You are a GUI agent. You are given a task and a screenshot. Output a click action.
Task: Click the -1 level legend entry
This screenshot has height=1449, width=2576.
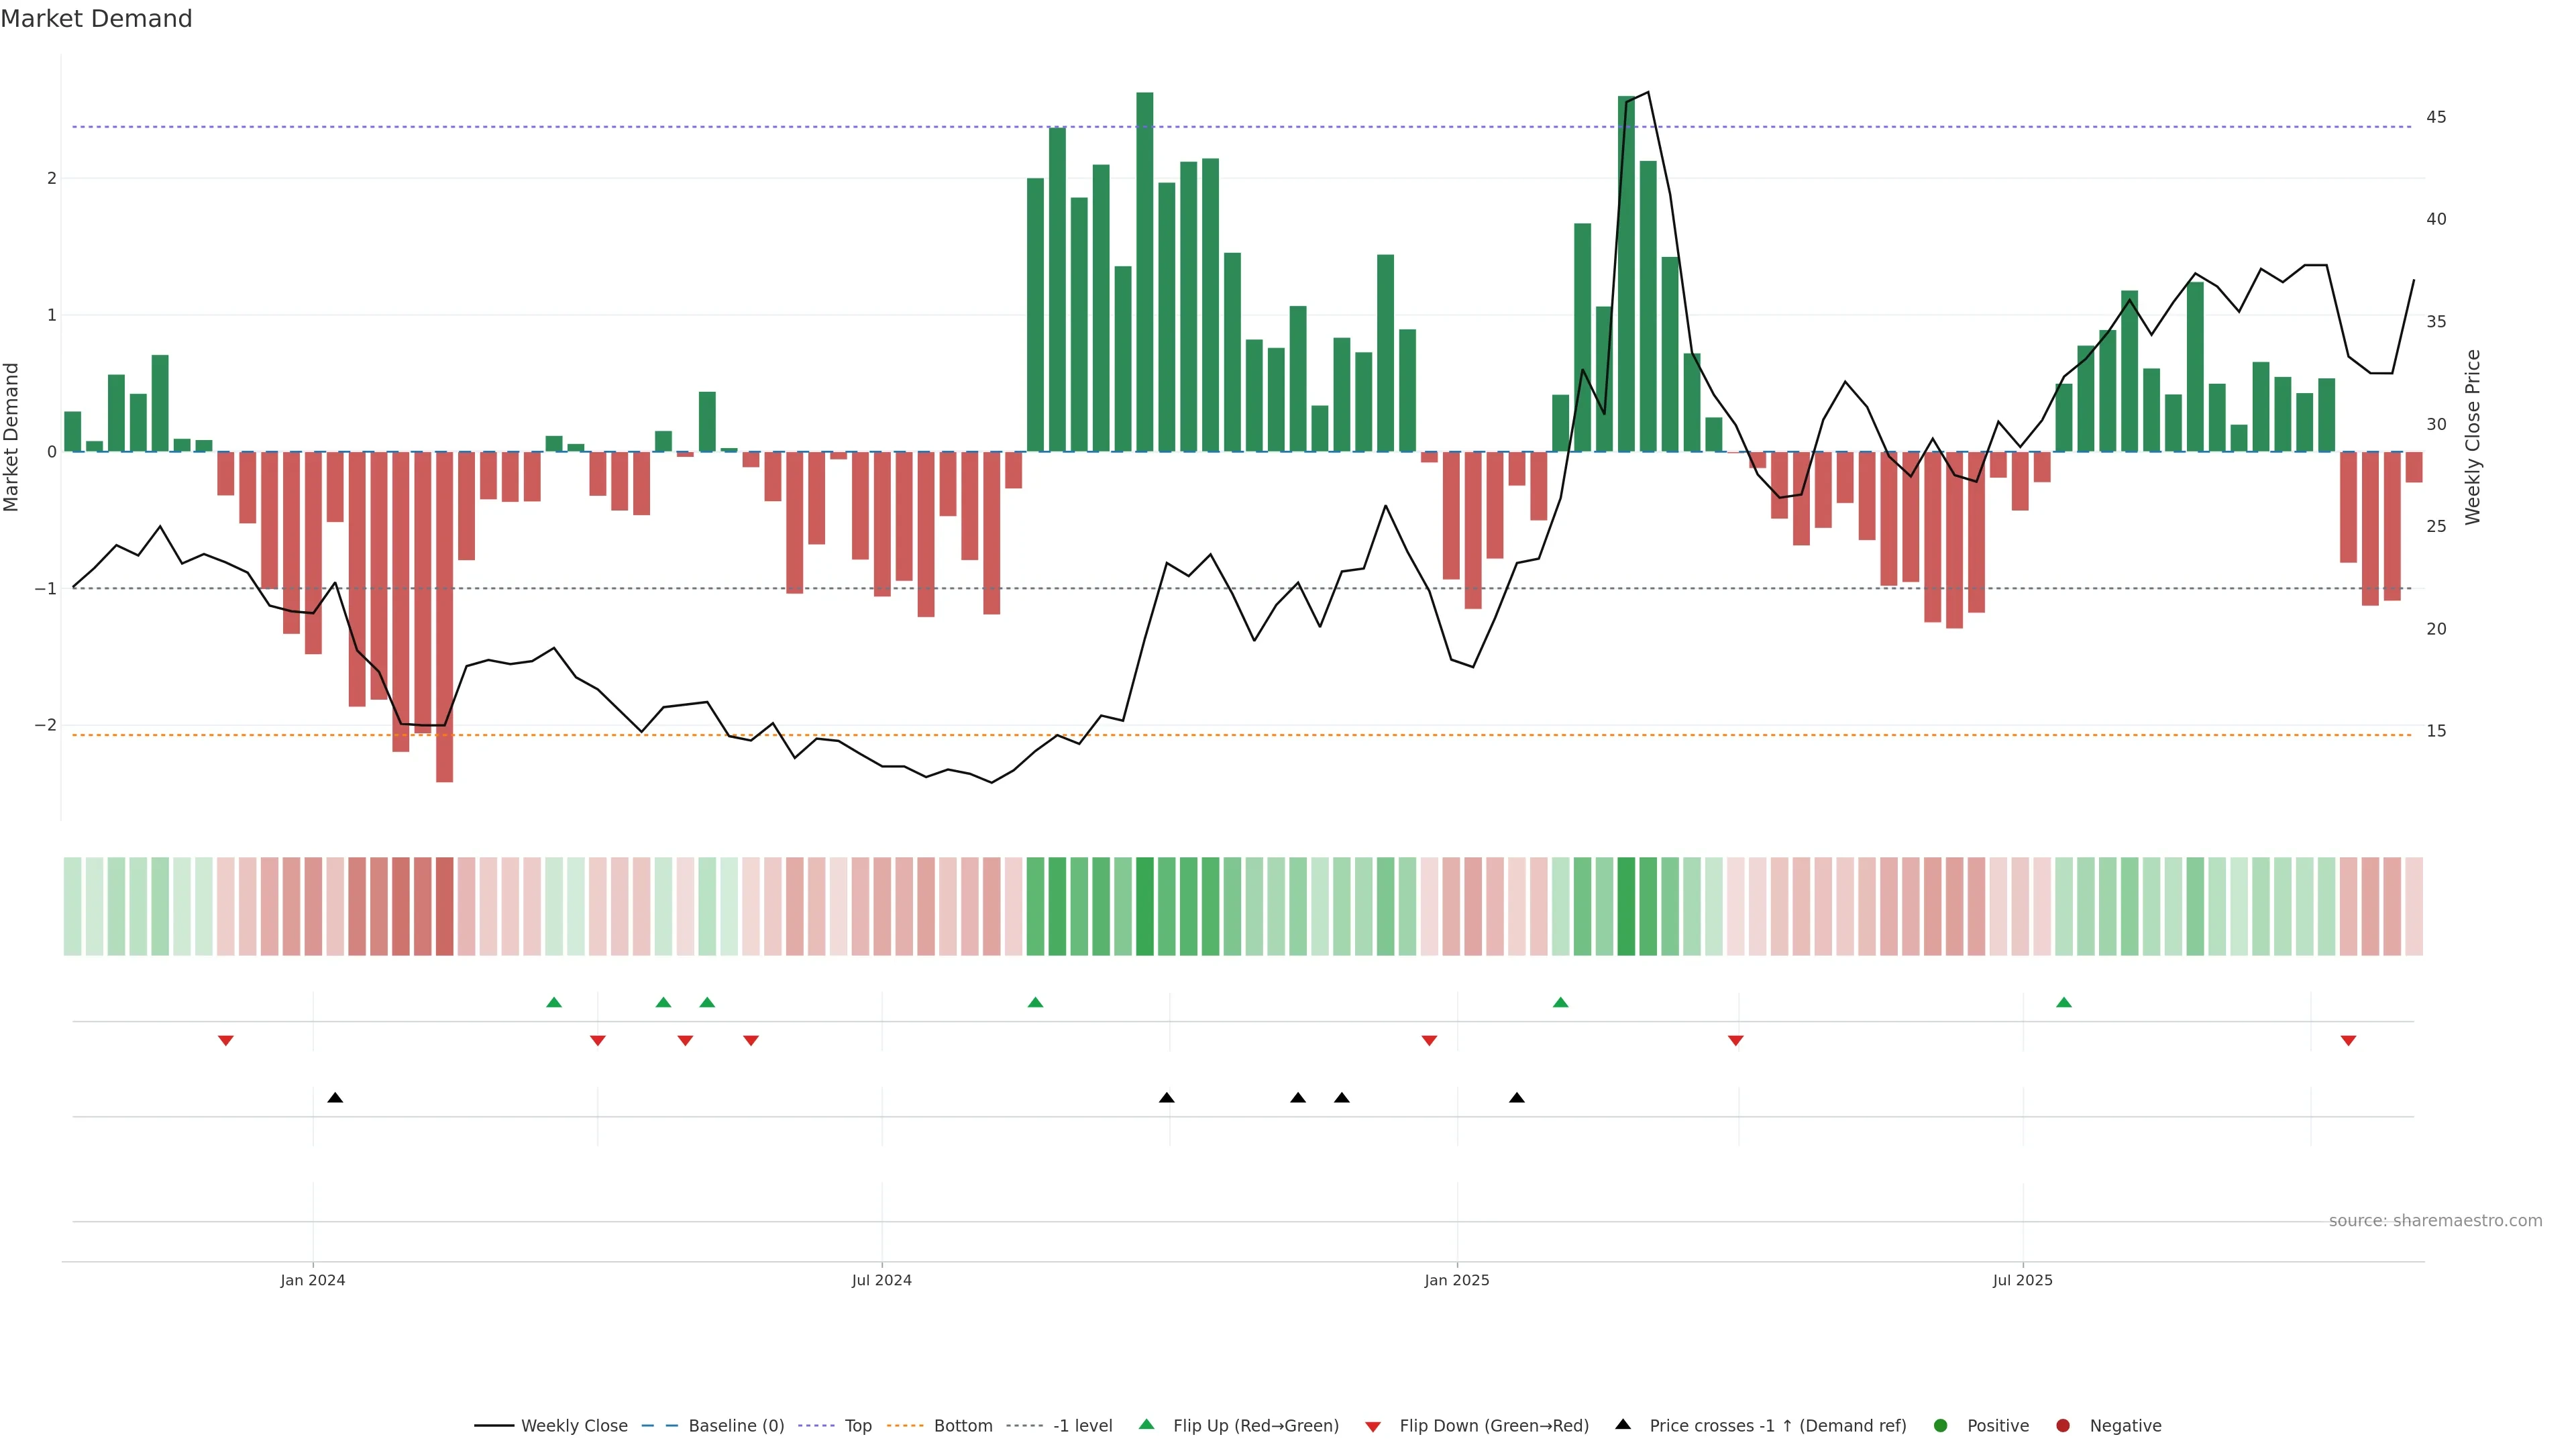1082,1426
